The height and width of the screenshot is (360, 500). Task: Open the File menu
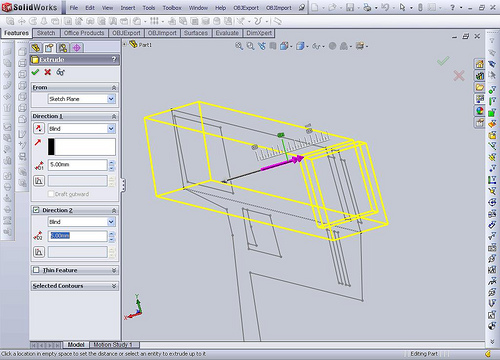[74, 7]
